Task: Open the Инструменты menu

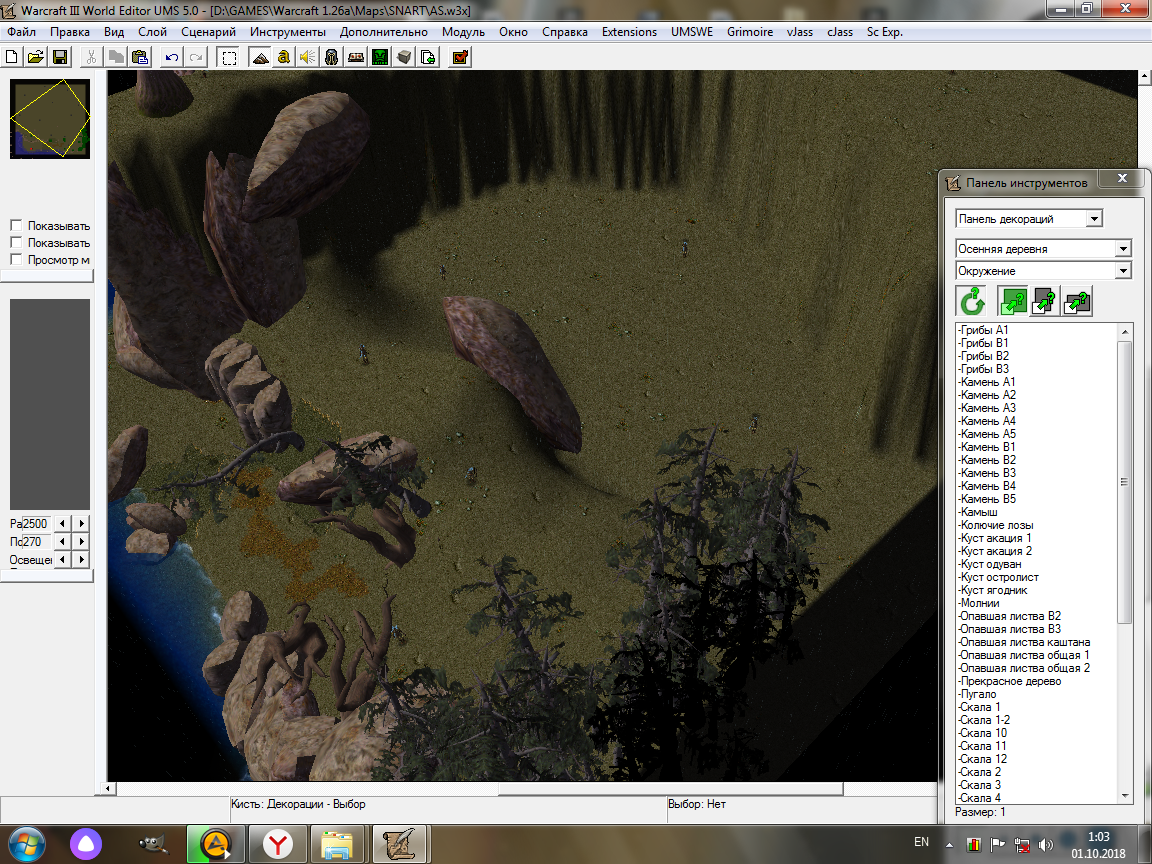Action: pos(287,32)
